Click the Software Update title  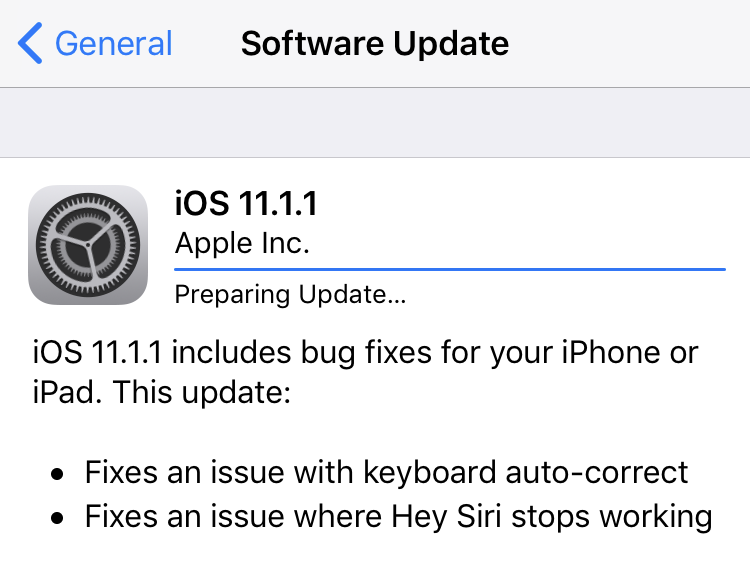coord(375,44)
